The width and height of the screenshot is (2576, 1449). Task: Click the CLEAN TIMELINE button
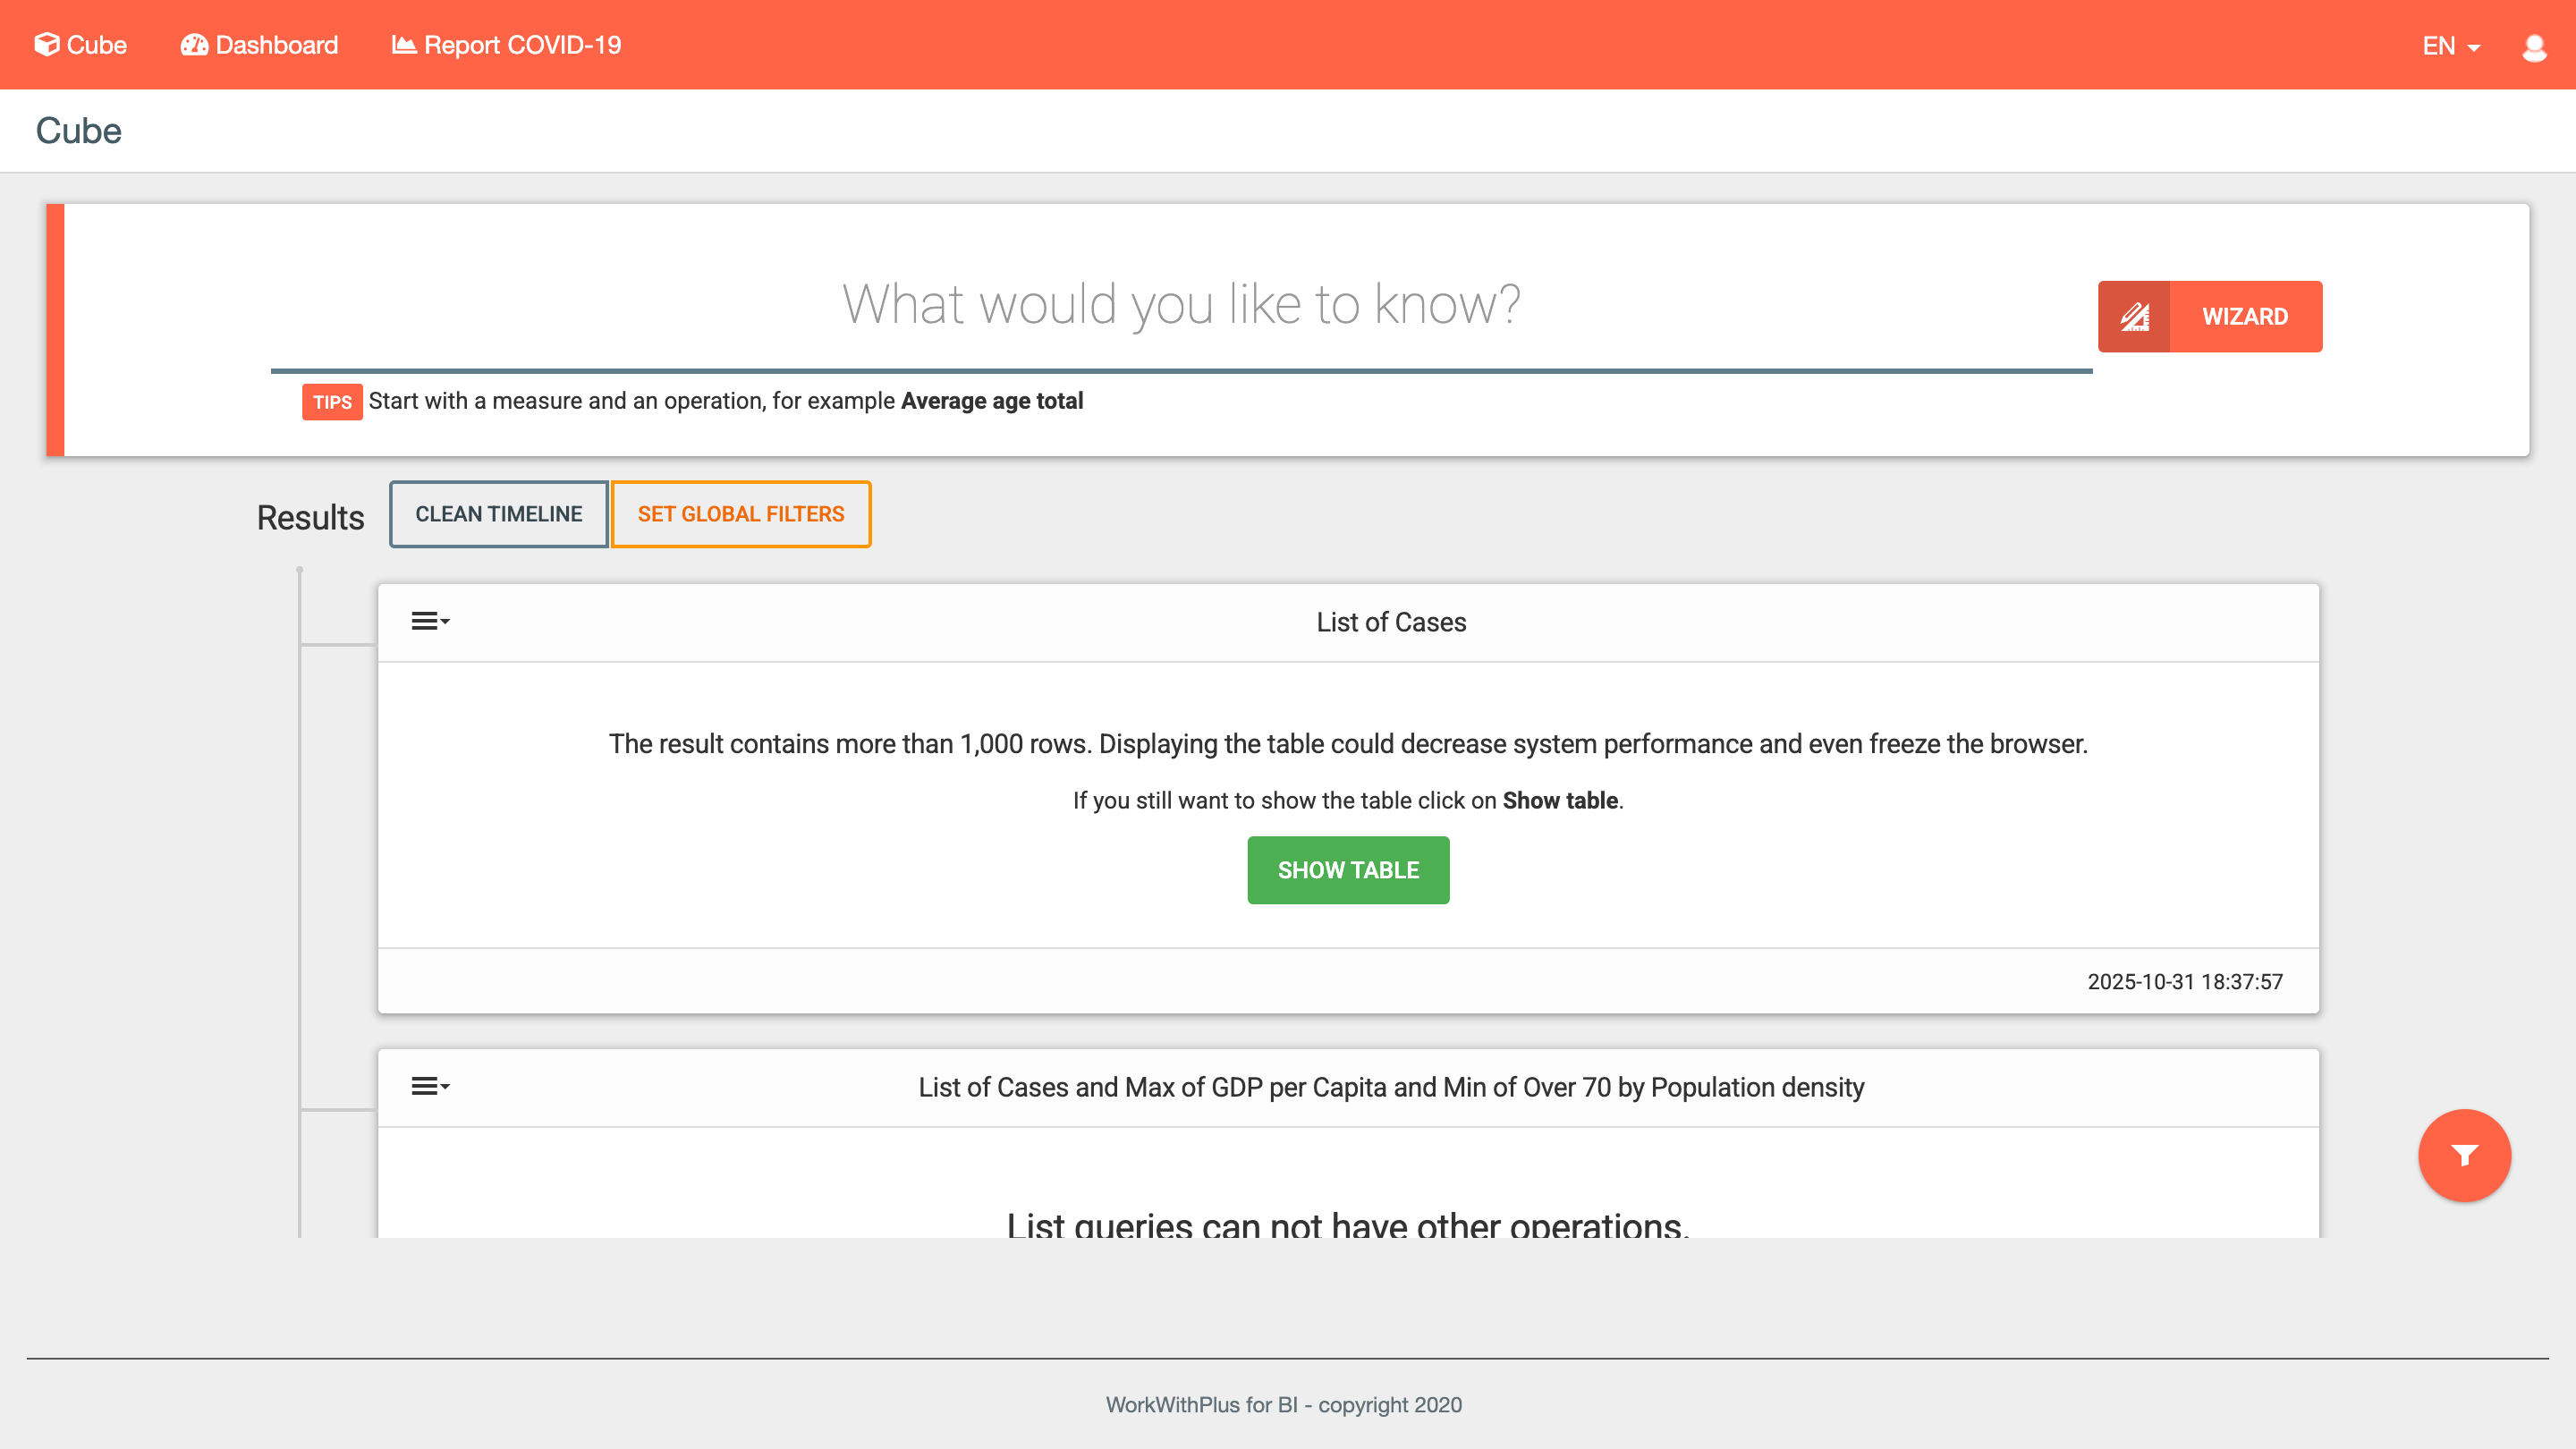click(498, 514)
